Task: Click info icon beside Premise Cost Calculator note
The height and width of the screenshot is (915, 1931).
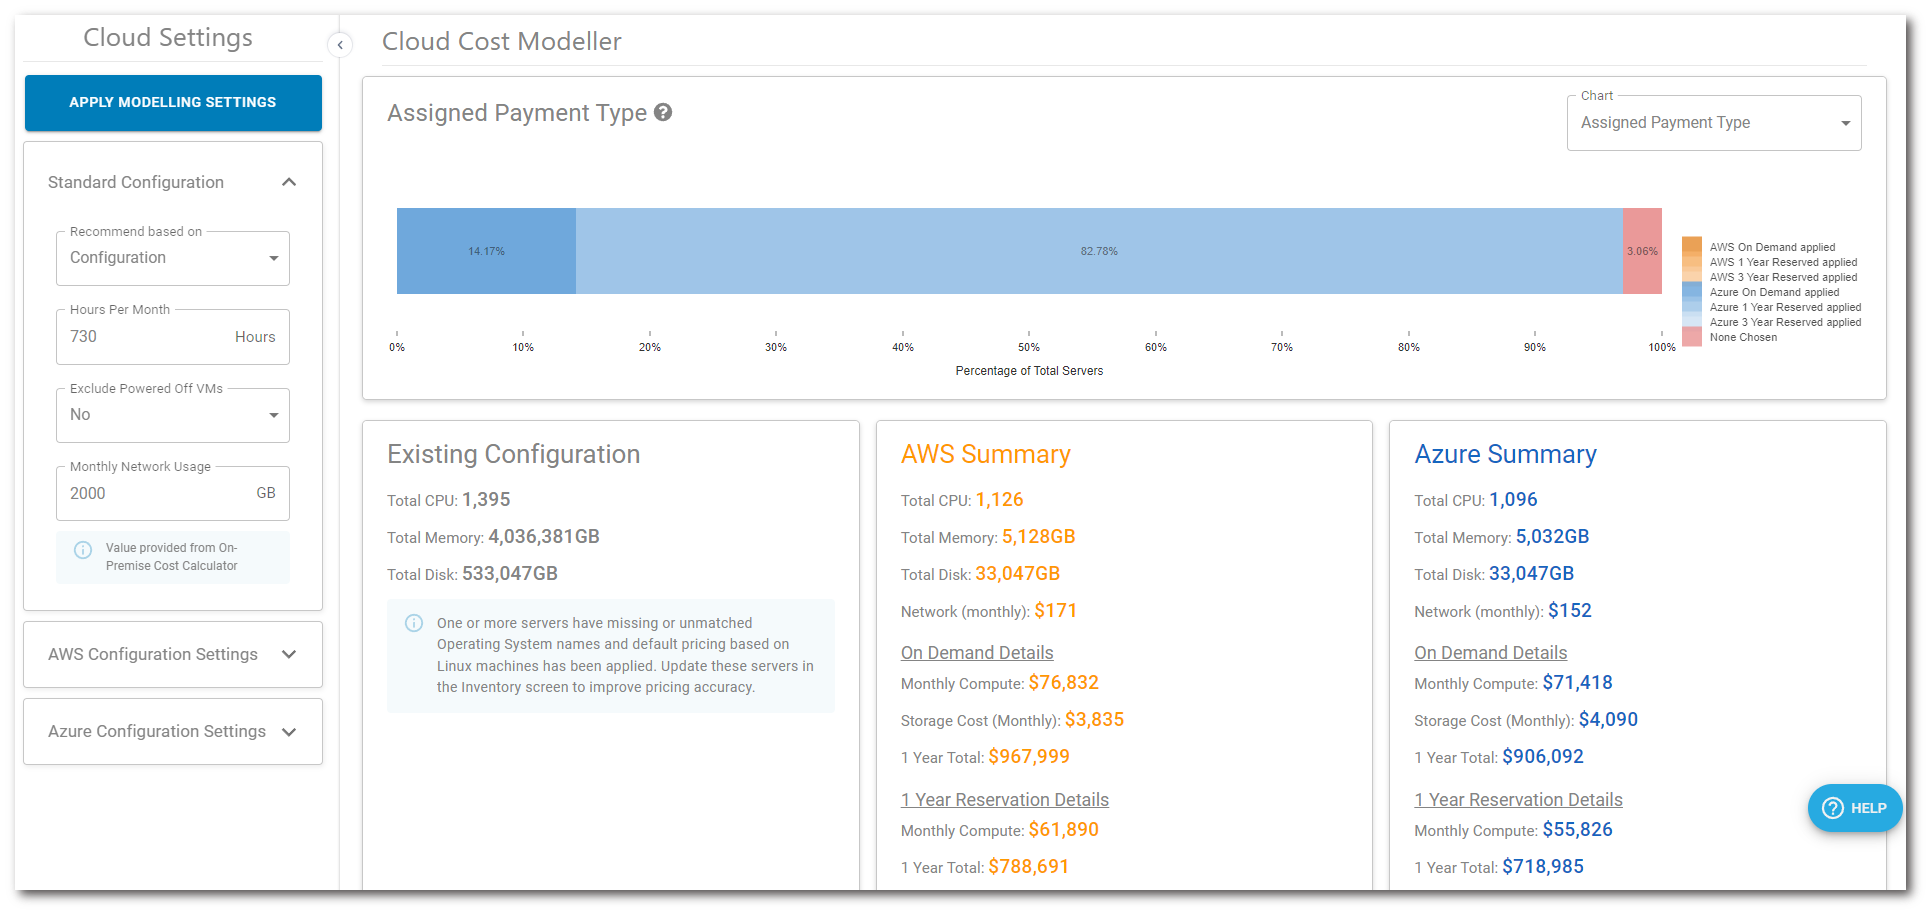Action: [x=83, y=550]
